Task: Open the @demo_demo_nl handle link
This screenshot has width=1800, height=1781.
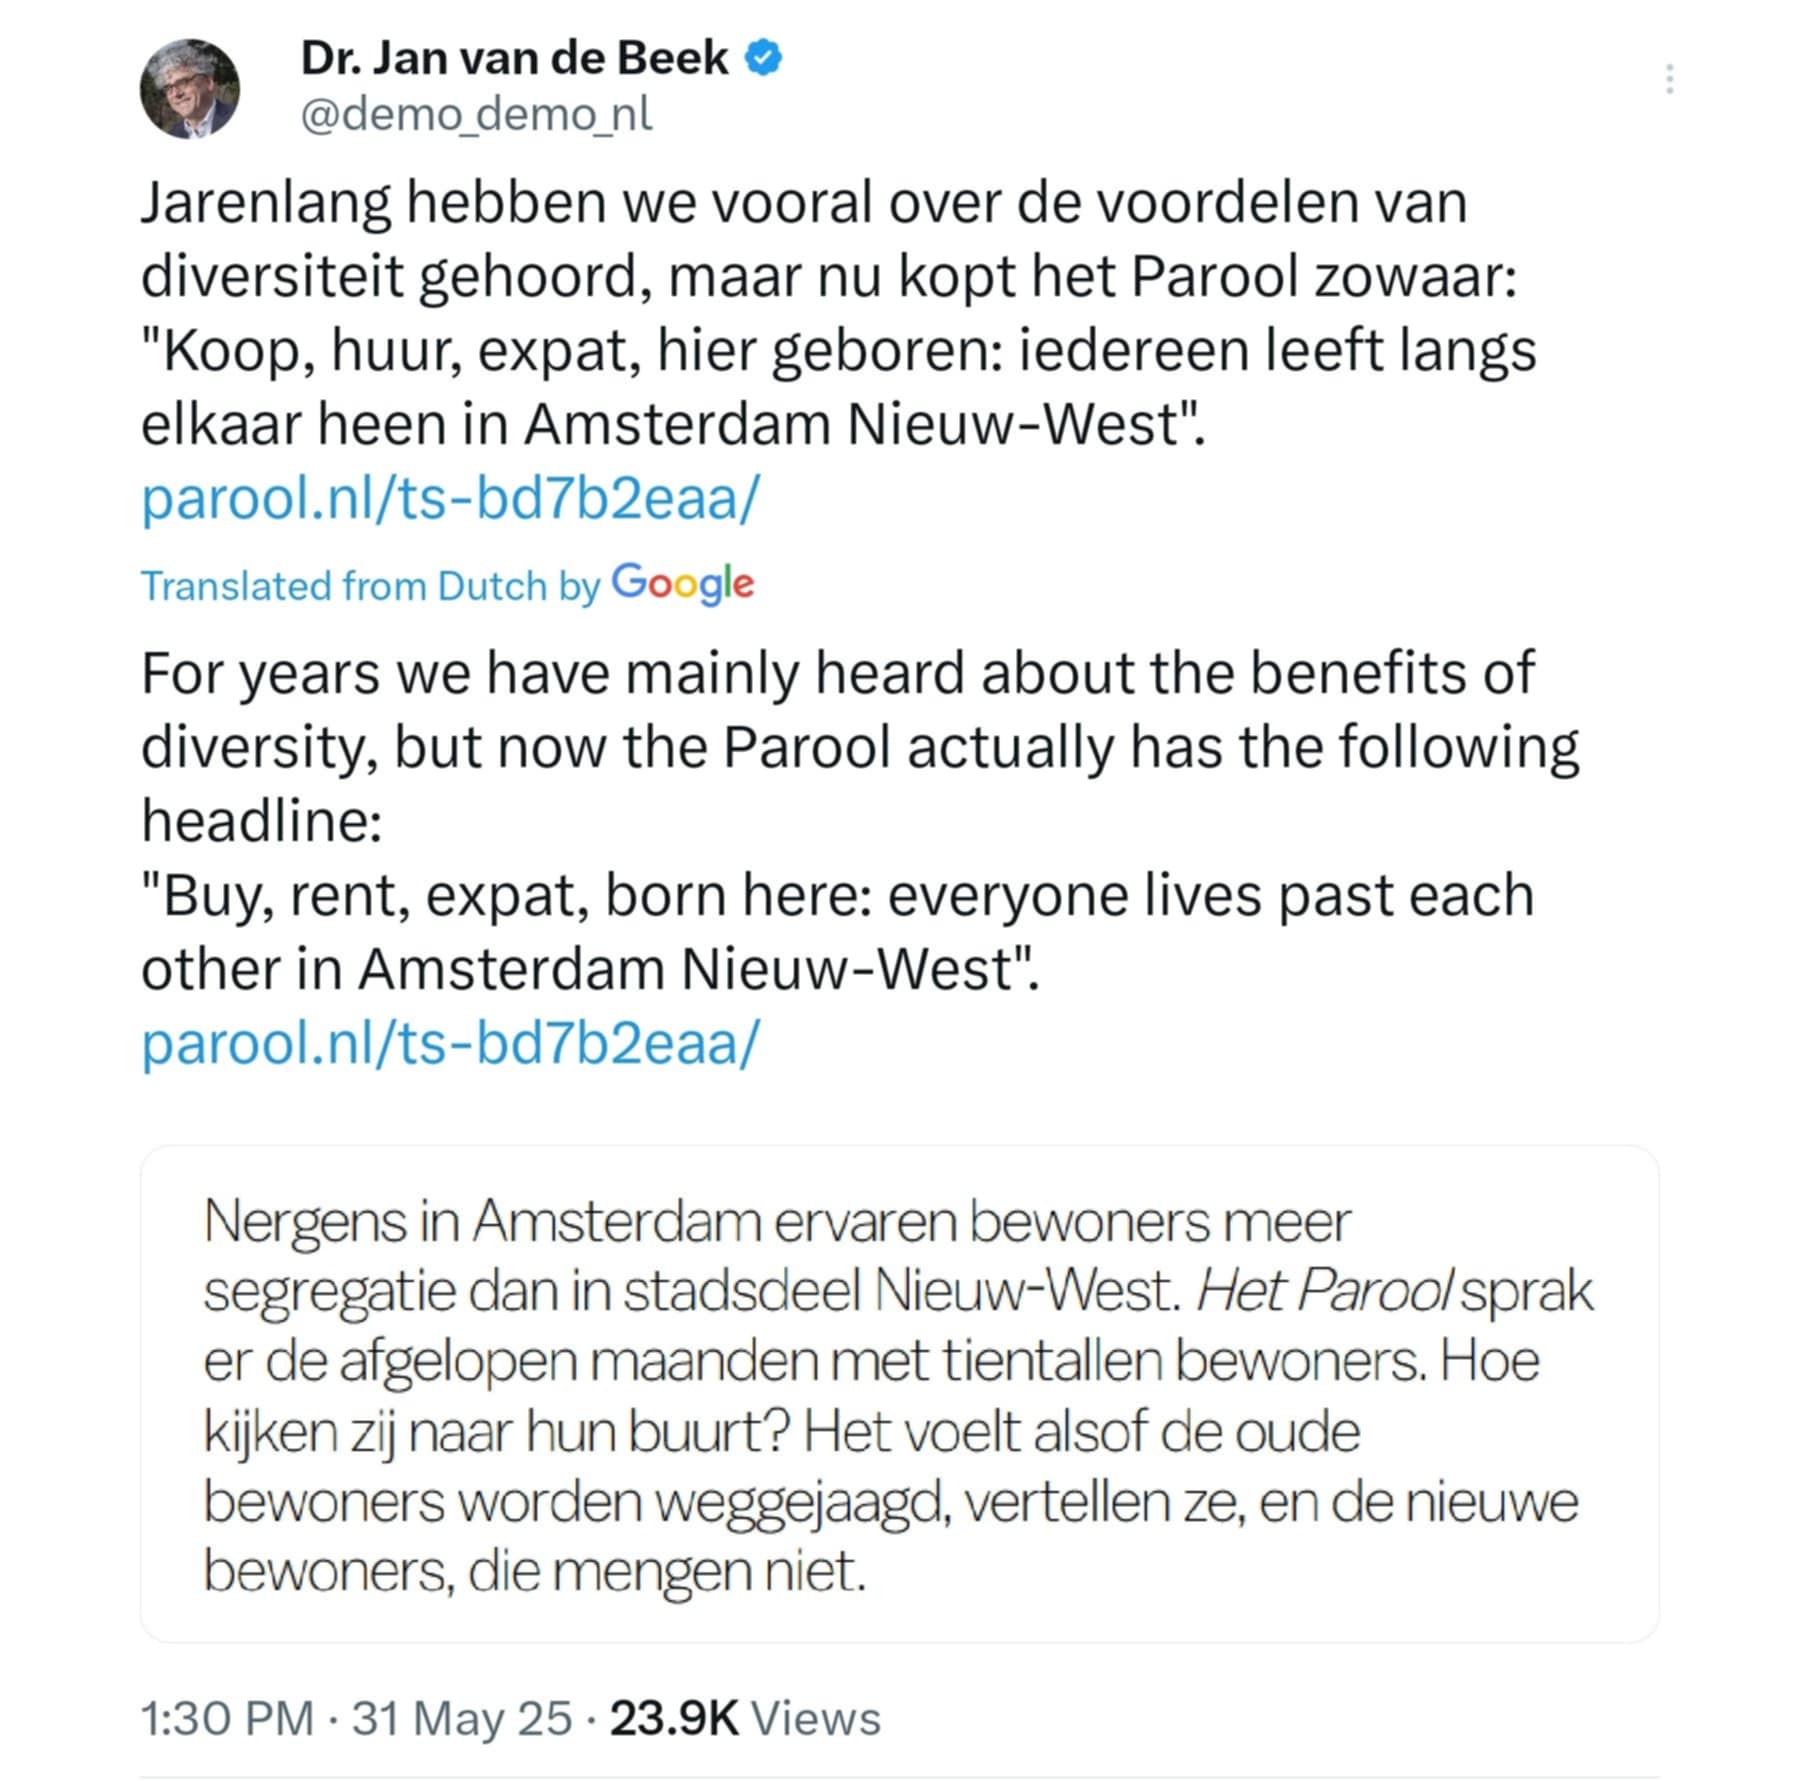Action: tap(476, 115)
